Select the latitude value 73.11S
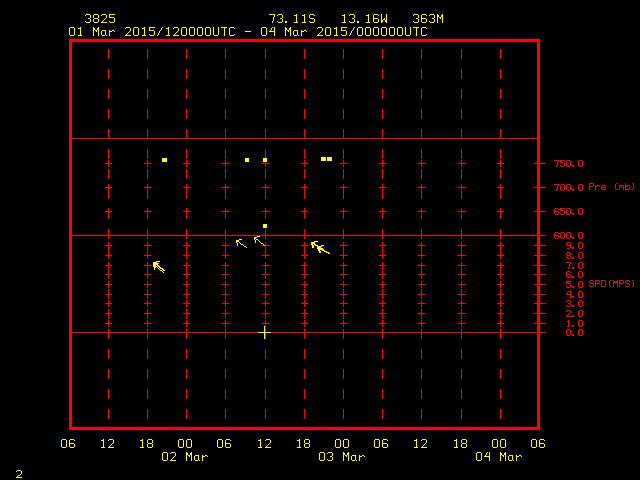Viewport: 640px width, 480px height. [292, 19]
